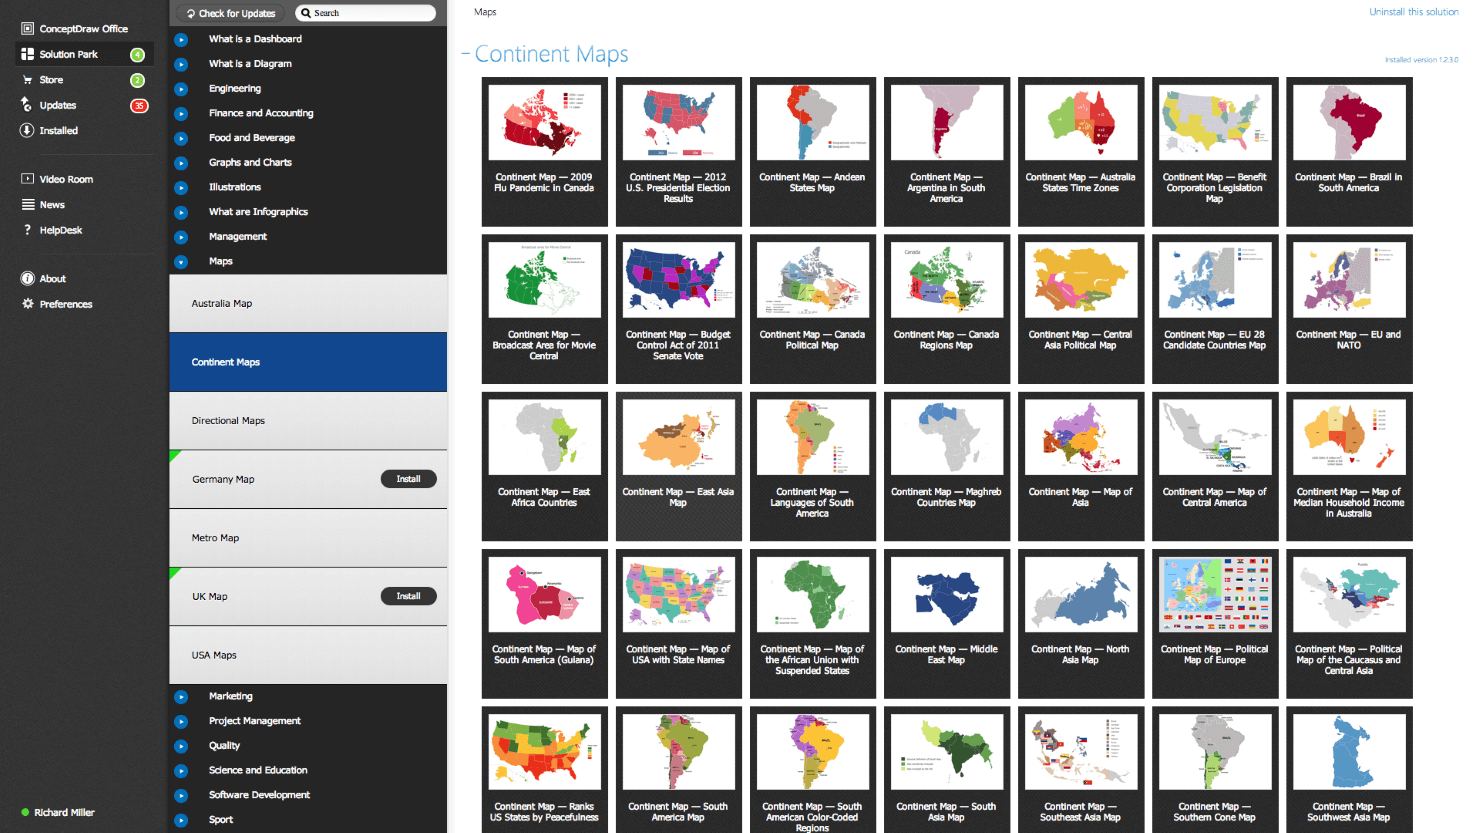Click the Search input field

[366, 13]
